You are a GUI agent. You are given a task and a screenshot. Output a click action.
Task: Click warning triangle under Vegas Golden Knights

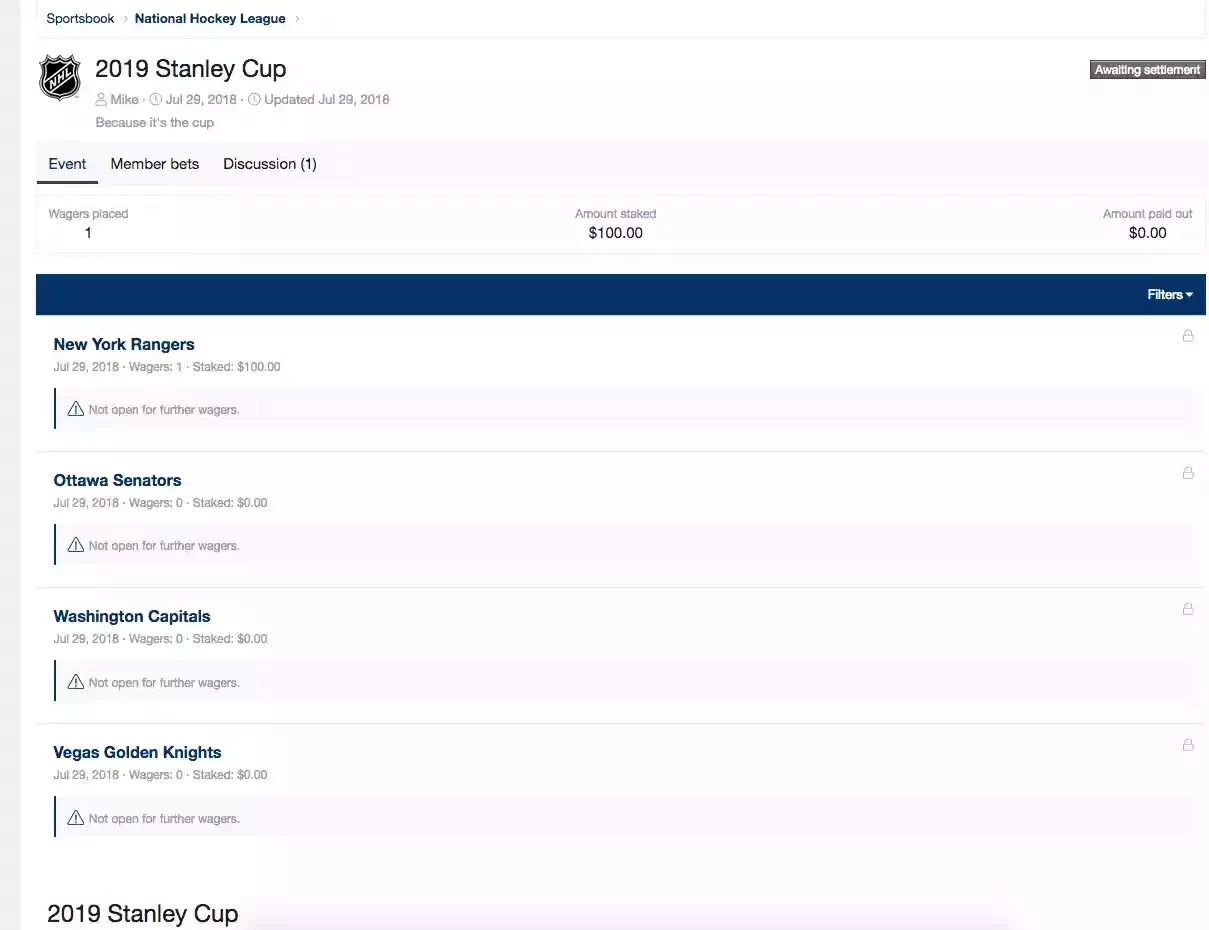pos(75,818)
